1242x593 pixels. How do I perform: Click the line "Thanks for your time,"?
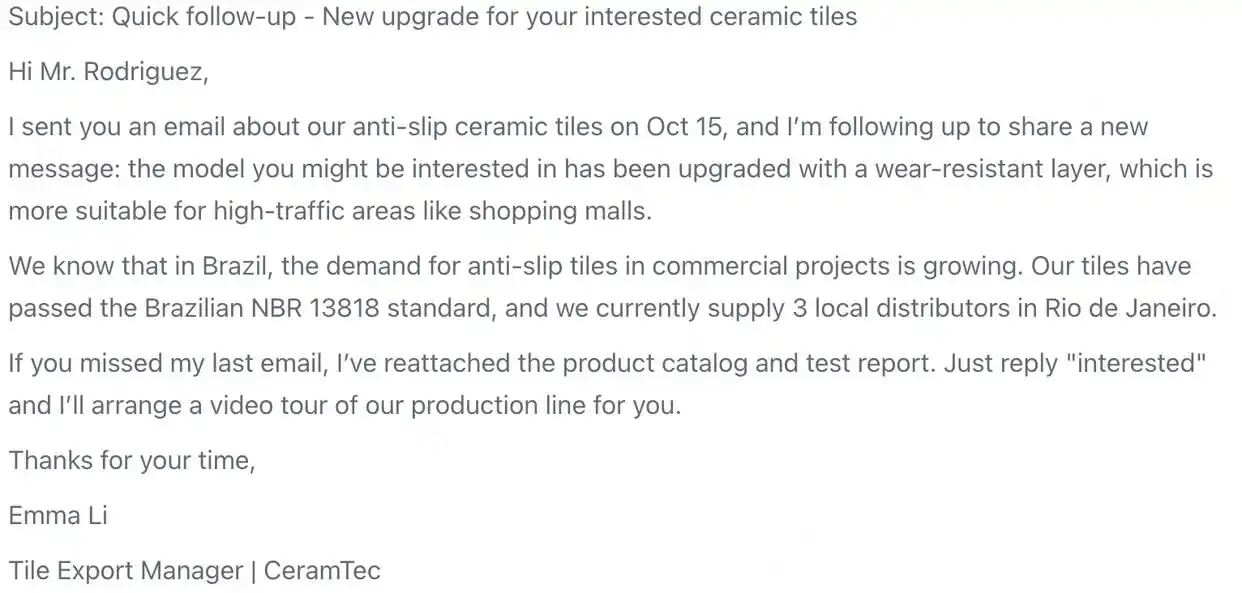[x=132, y=461]
